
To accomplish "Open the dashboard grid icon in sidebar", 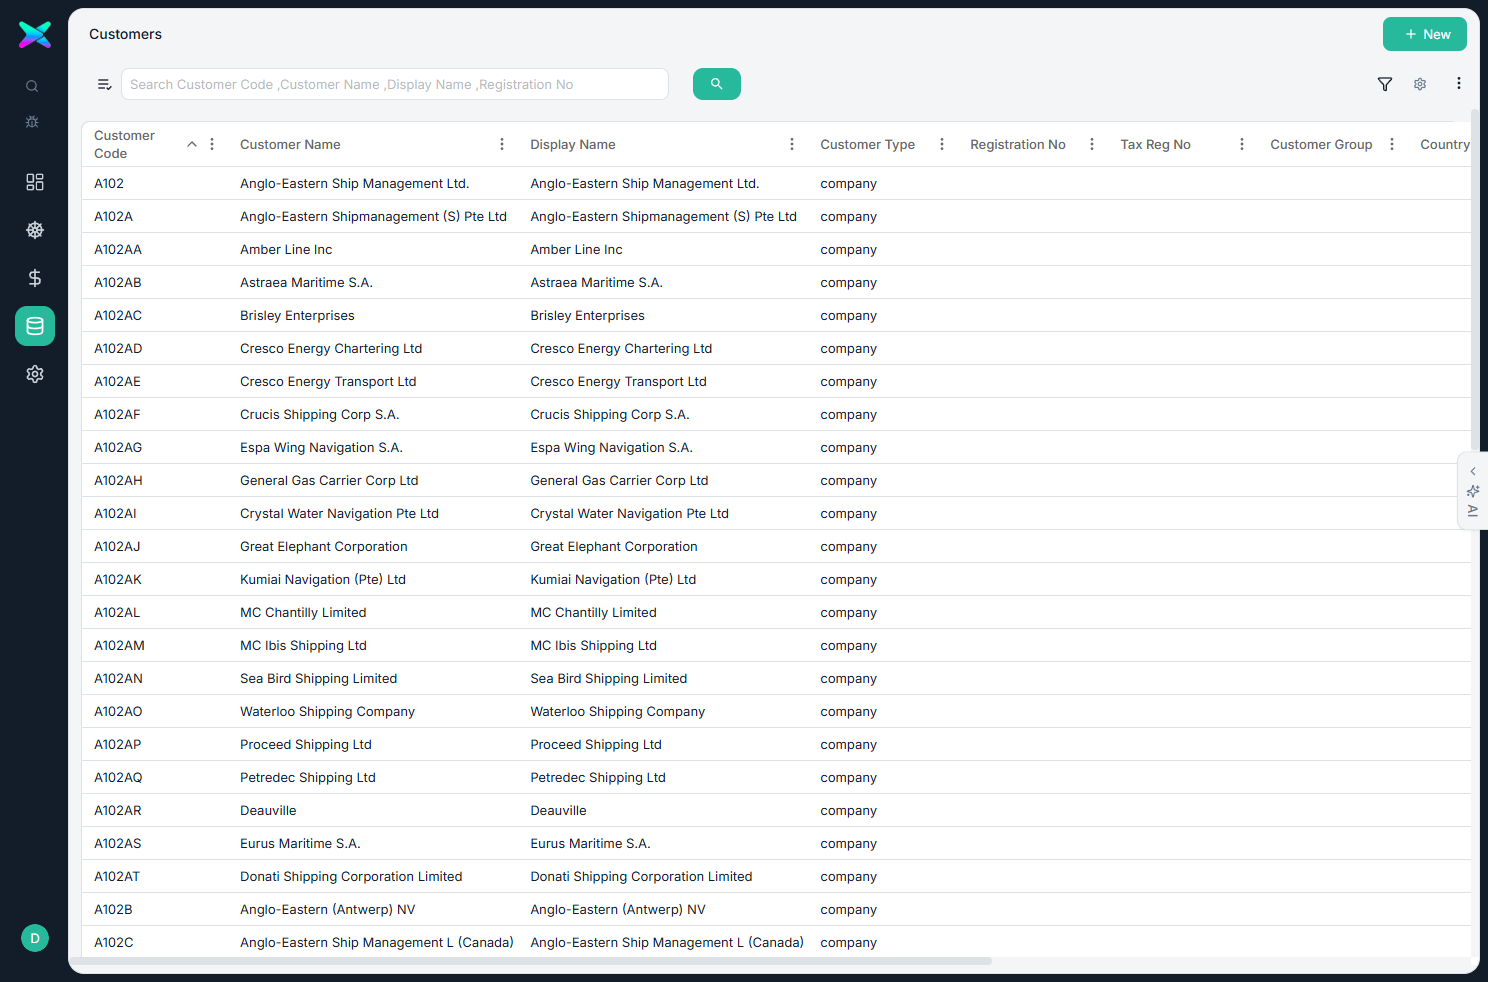I will coord(35,182).
